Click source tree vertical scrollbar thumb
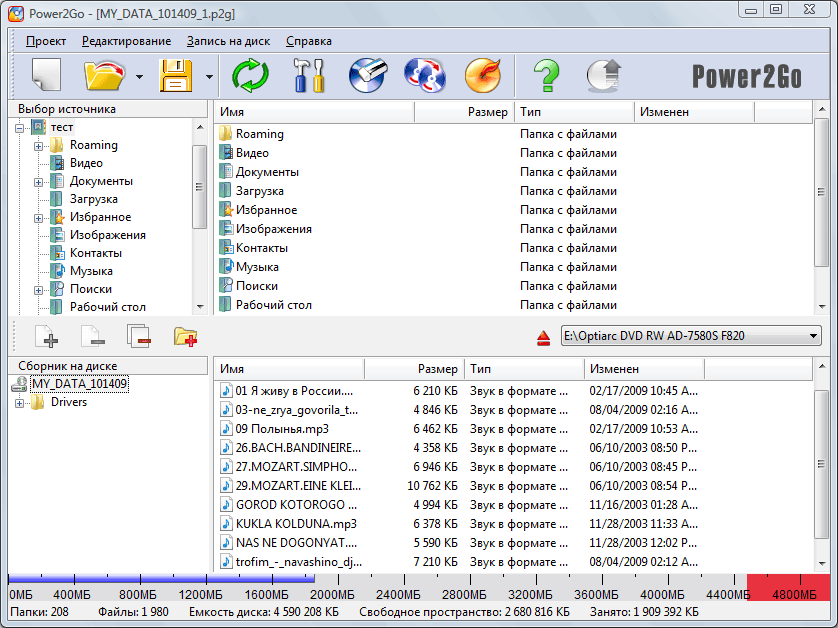This screenshot has height=628, width=838. click(199, 187)
